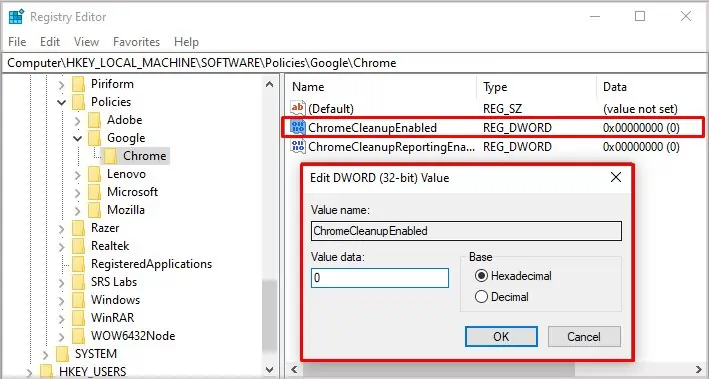This screenshot has width=709, height=379.
Task: Select the Hexadecimal base option
Action: tap(482, 275)
